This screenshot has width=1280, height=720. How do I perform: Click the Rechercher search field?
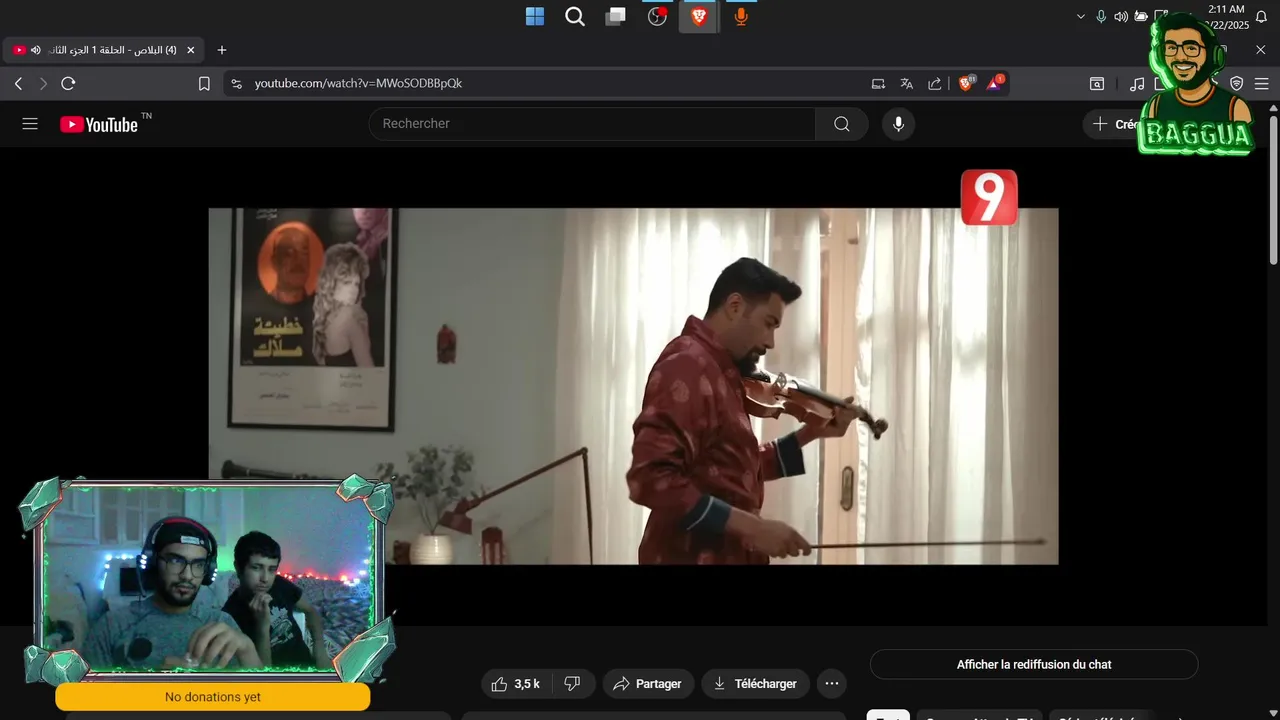tap(592, 124)
